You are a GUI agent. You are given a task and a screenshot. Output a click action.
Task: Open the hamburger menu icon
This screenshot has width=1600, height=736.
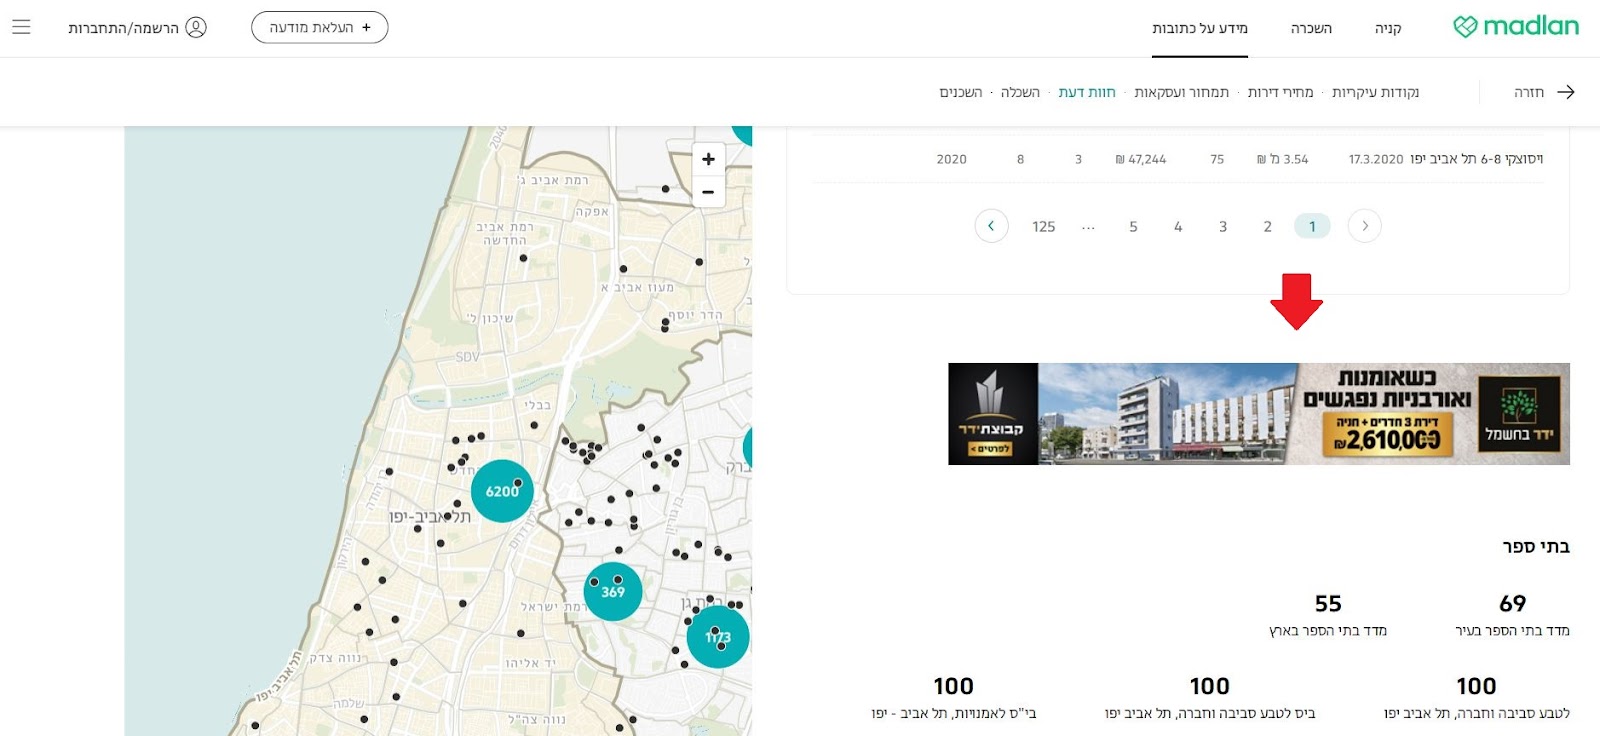click(21, 27)
